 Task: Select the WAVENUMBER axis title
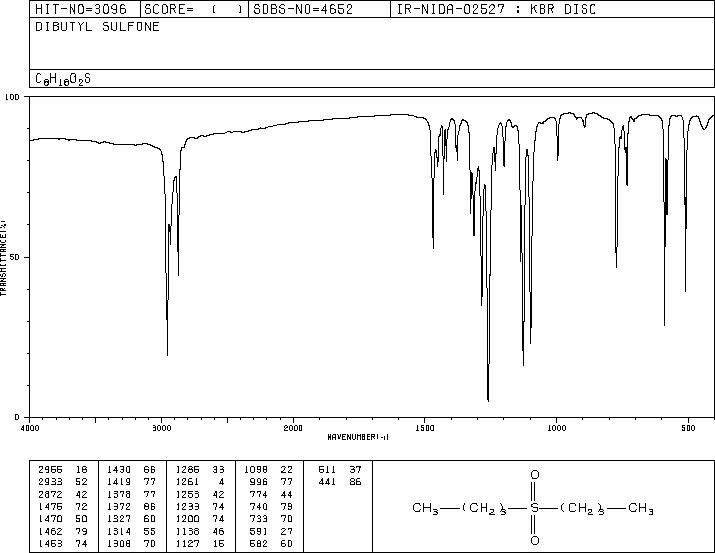(358, 437)
